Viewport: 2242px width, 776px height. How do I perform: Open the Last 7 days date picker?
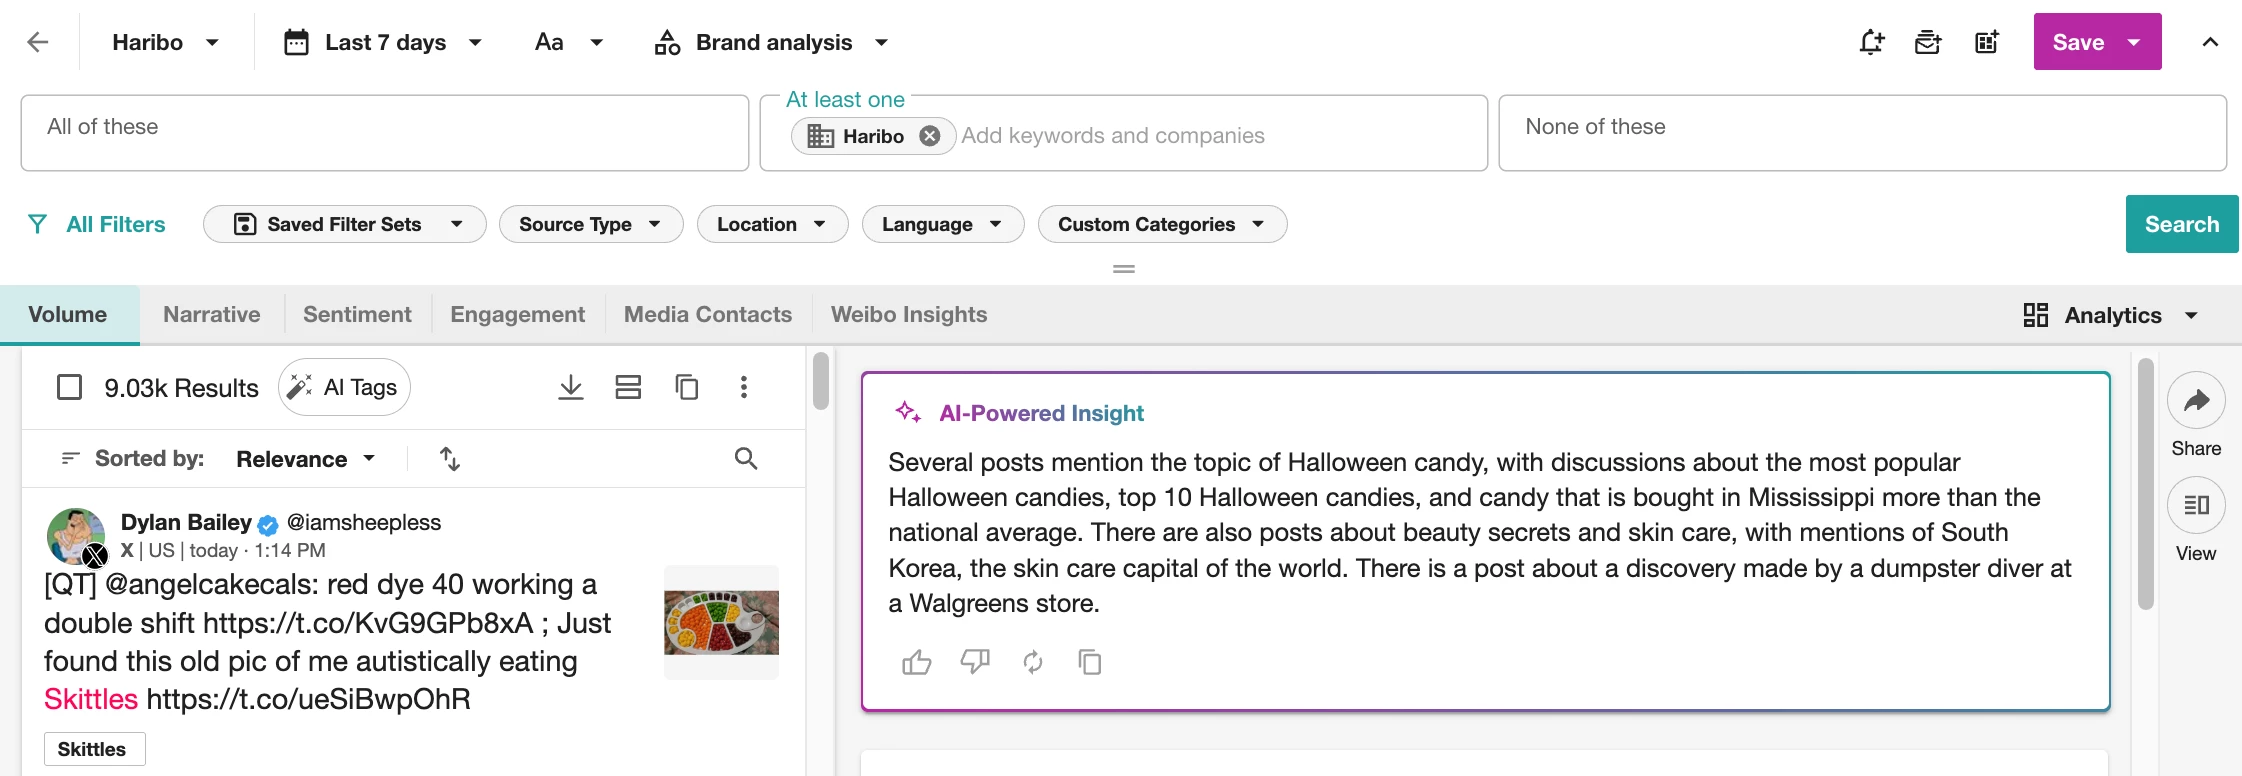pyautogui.click(x=383, y=42)
